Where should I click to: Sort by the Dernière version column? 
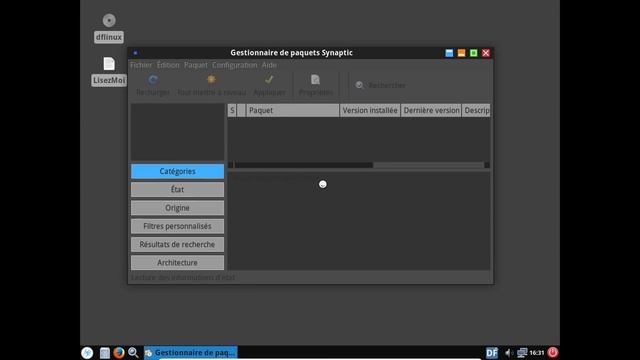[431, 111]
